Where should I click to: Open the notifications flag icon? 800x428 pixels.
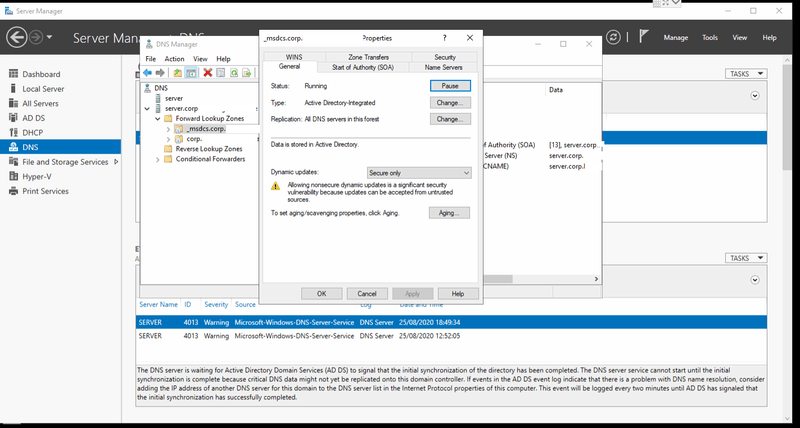click(644, 37)
